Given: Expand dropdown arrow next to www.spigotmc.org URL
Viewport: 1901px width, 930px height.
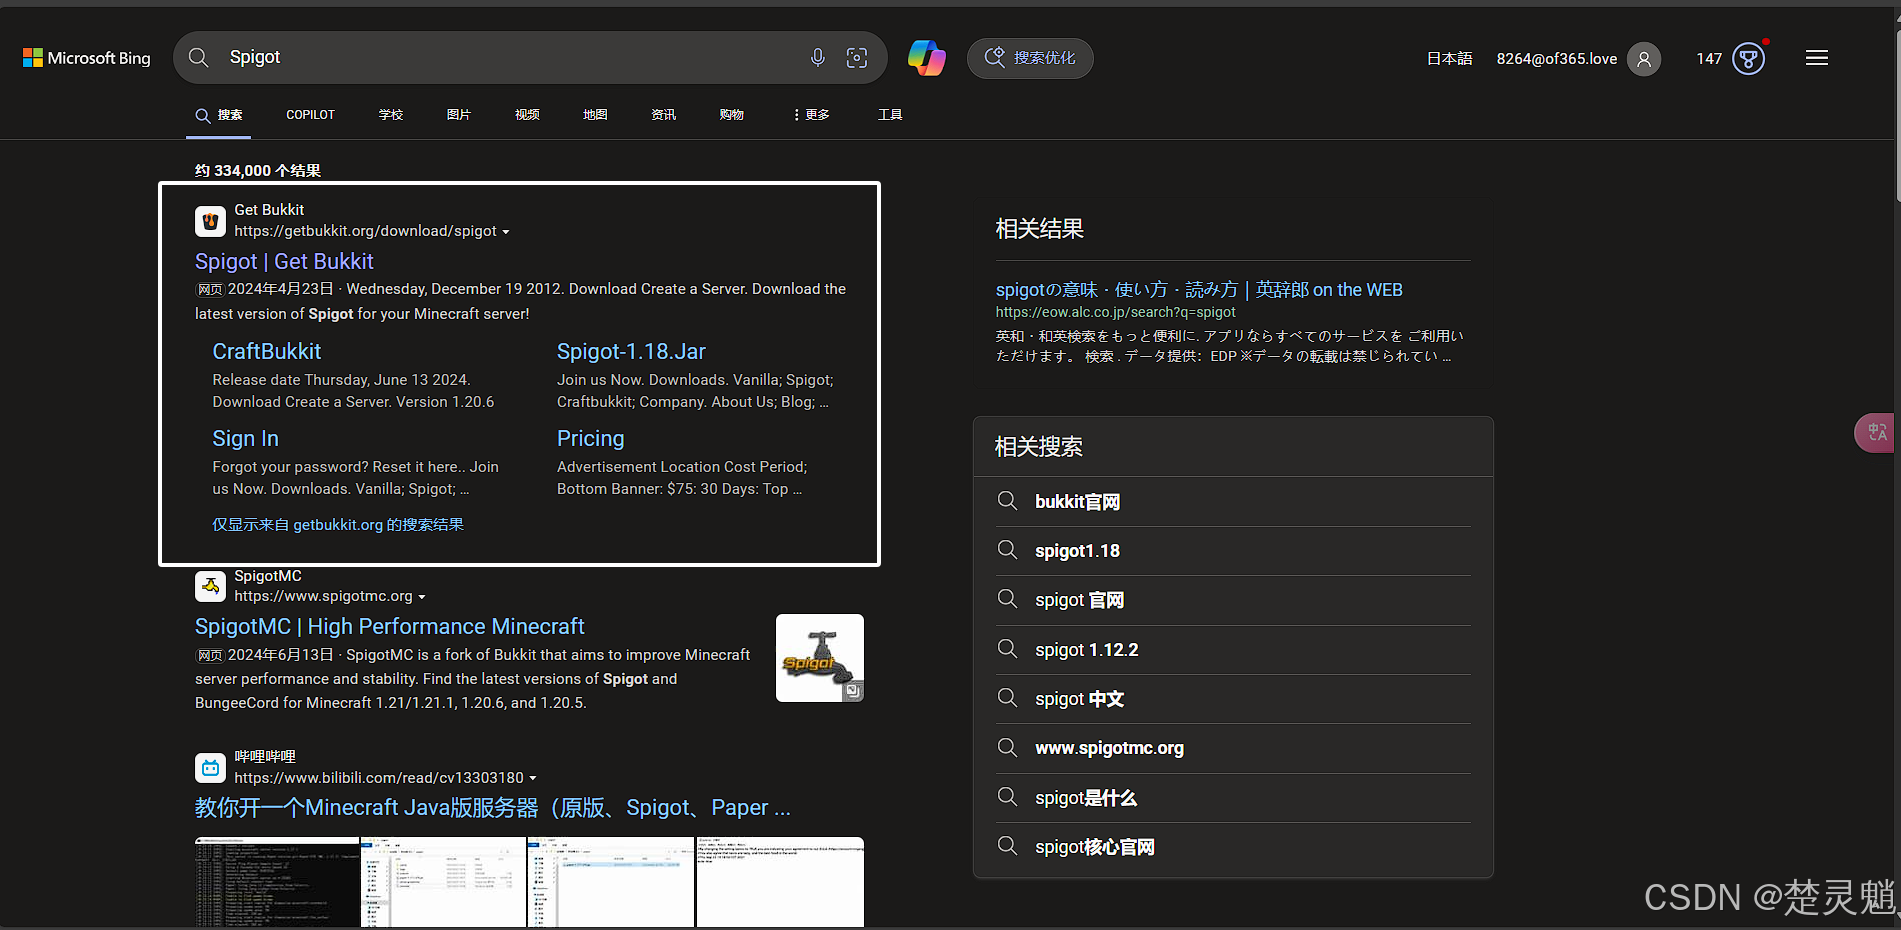Looking at the screenshot, I should [422, 597].
